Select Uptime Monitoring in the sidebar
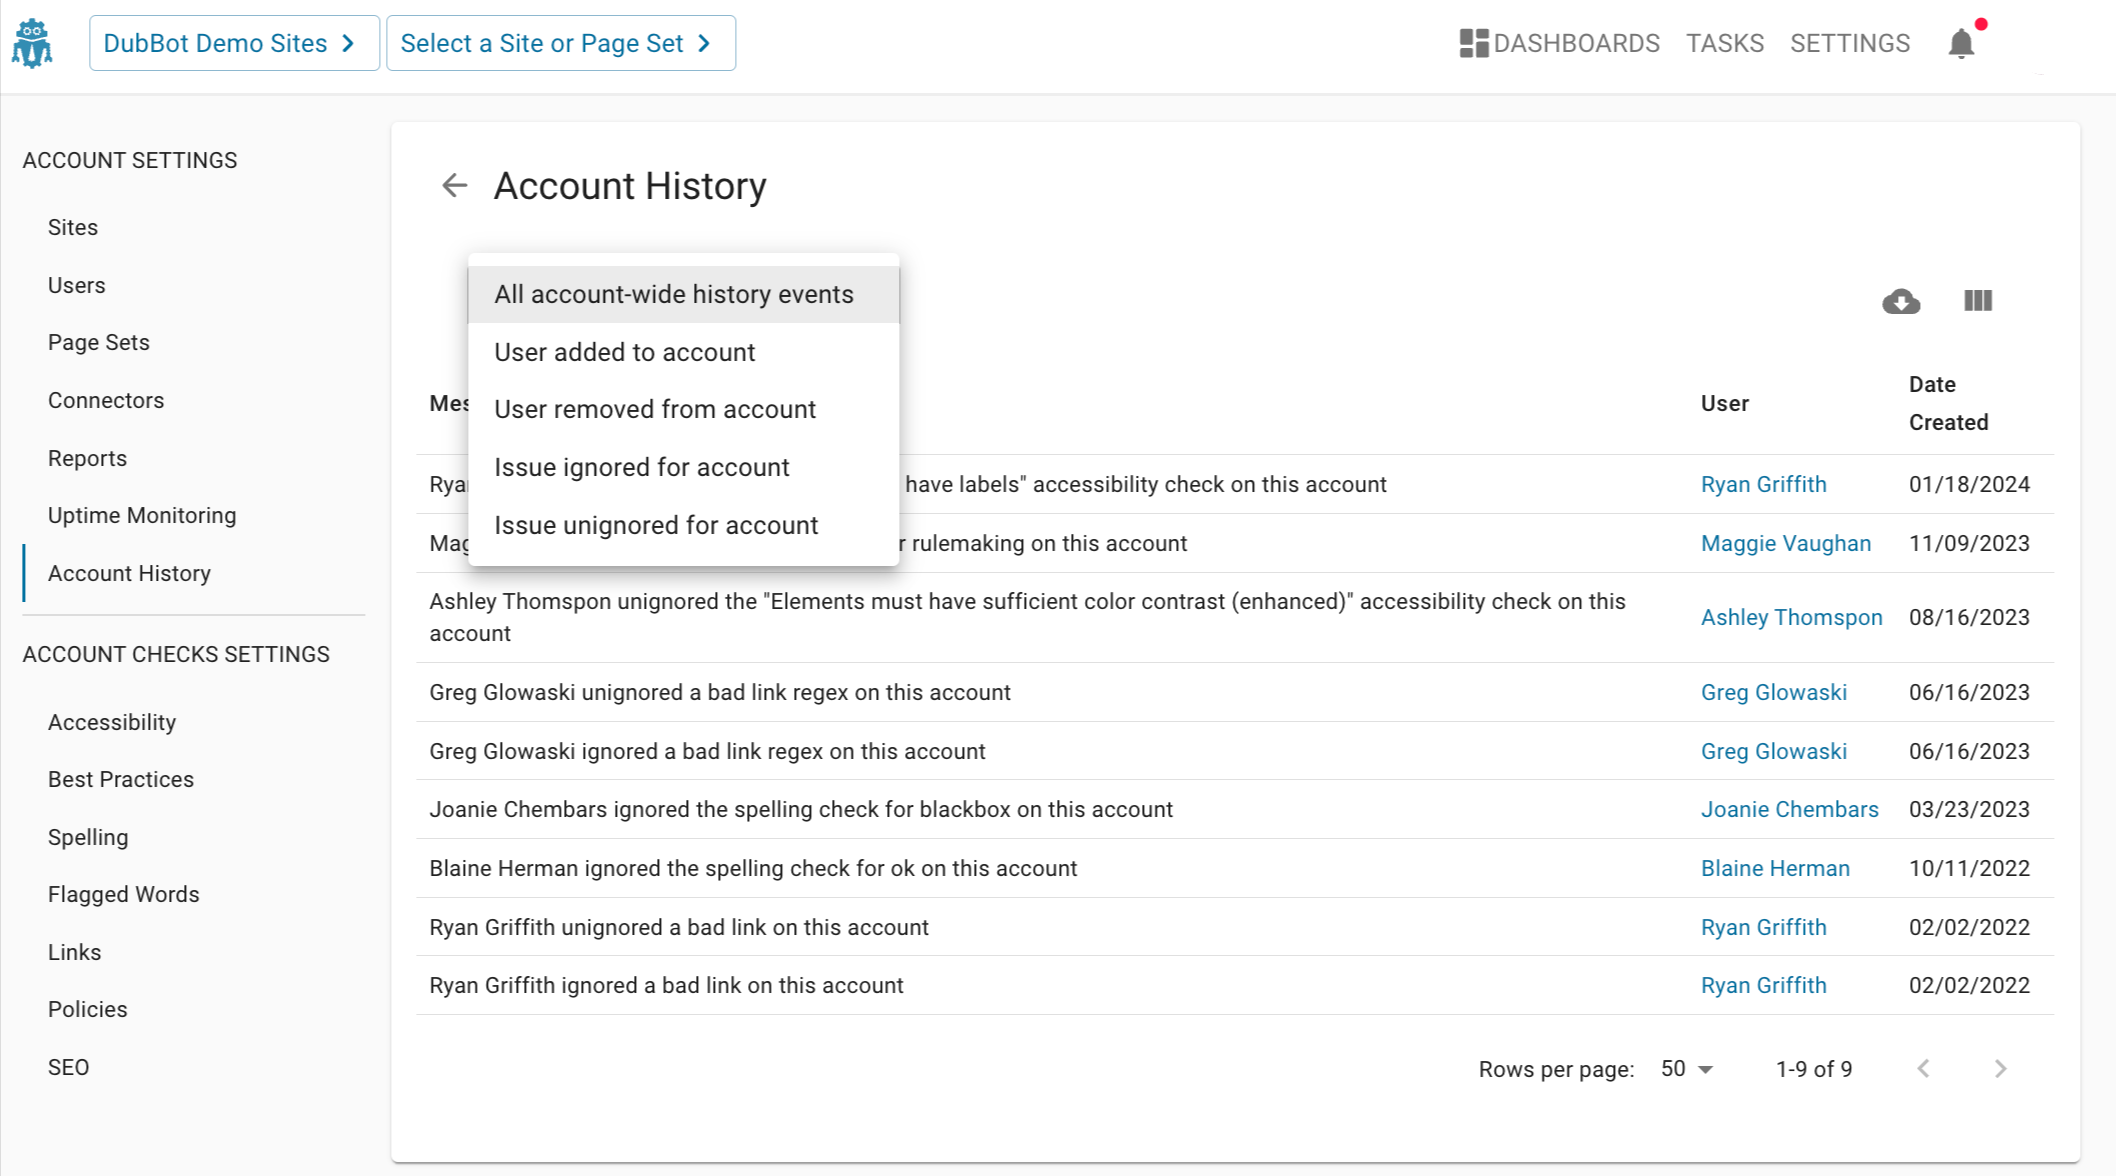Image resolution: width=2116 pixels, height=1176 pixels. 142,515
